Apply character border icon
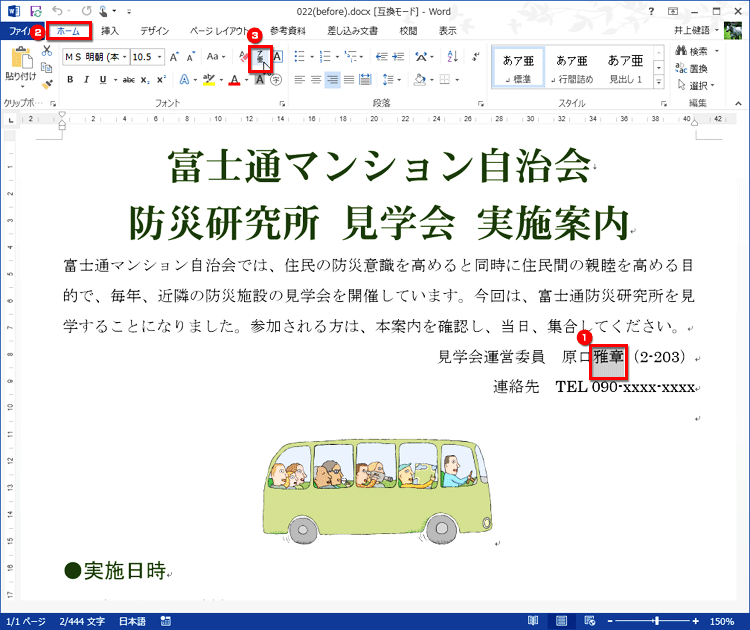This screenshot has height=630, width=750. pos(277,57)
